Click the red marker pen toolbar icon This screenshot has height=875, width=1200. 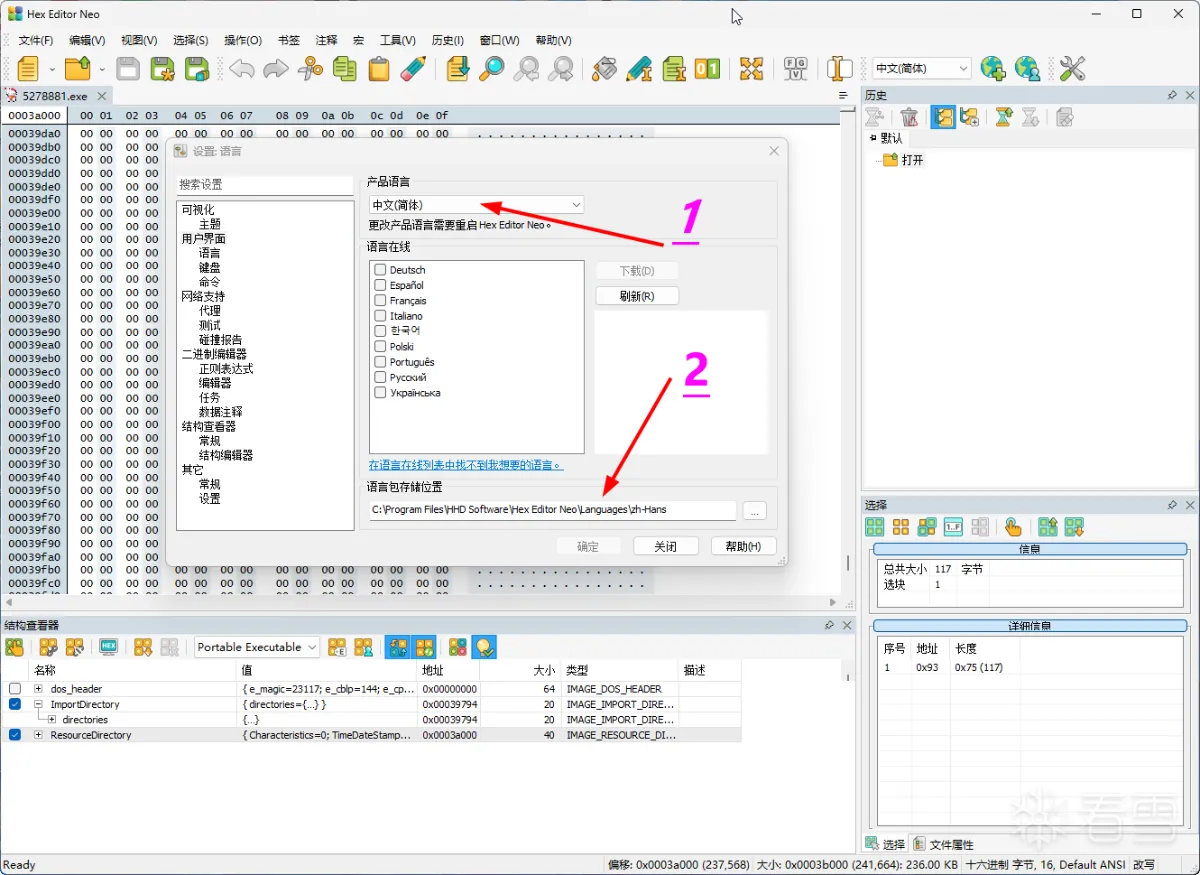click(x=413, y=68)
